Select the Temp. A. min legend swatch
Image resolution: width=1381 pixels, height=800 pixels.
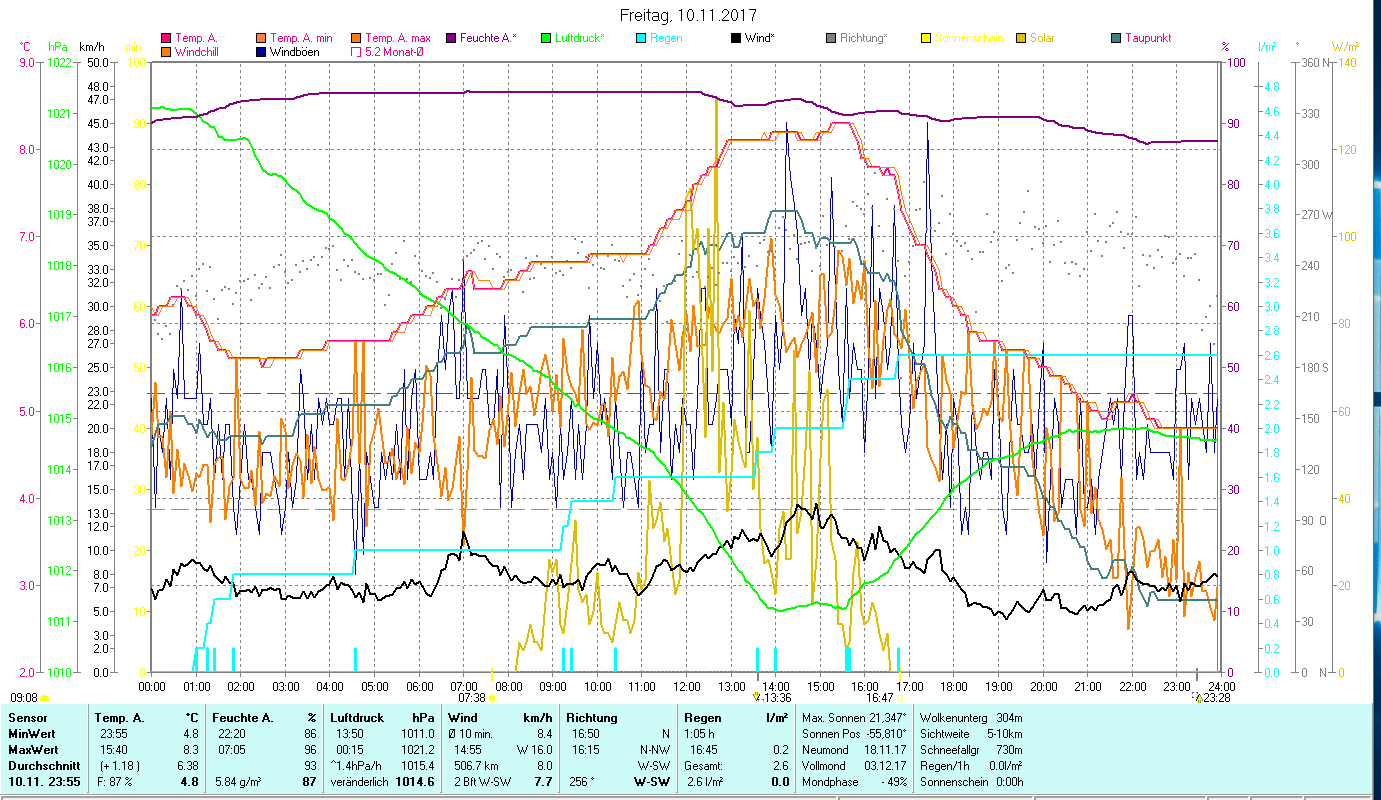coord(261,38)
